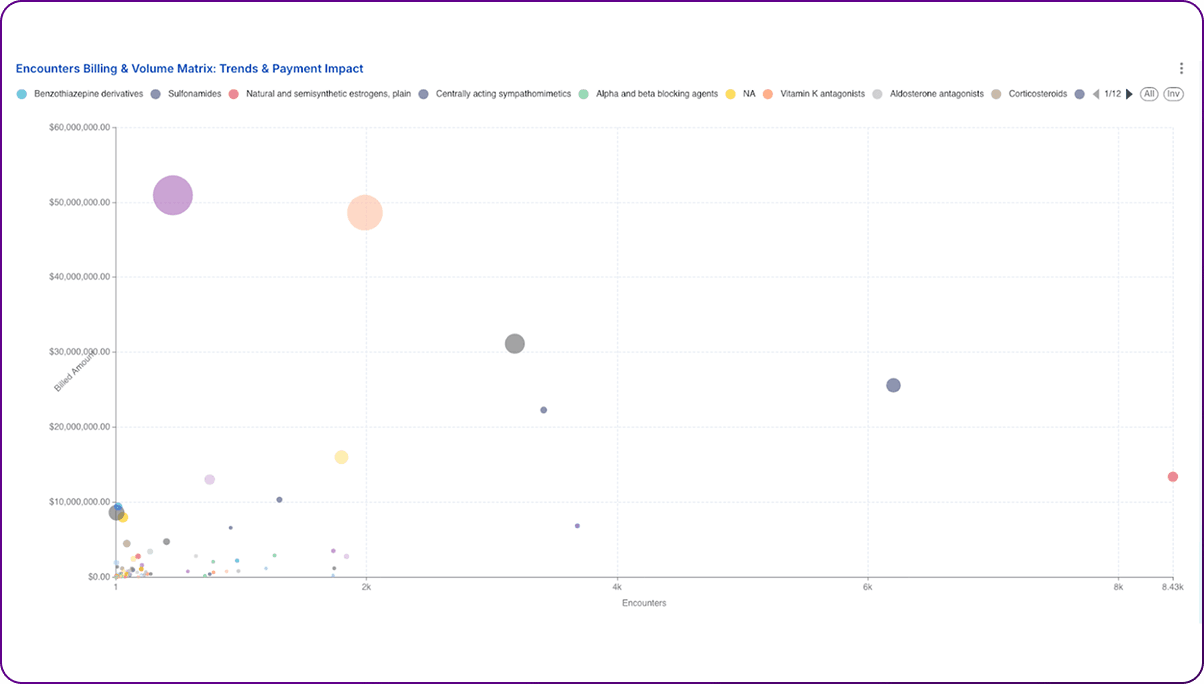Click the yellow bubble near $16M
The height and width of the screenshot is (684, 1204).
(341, 457)
